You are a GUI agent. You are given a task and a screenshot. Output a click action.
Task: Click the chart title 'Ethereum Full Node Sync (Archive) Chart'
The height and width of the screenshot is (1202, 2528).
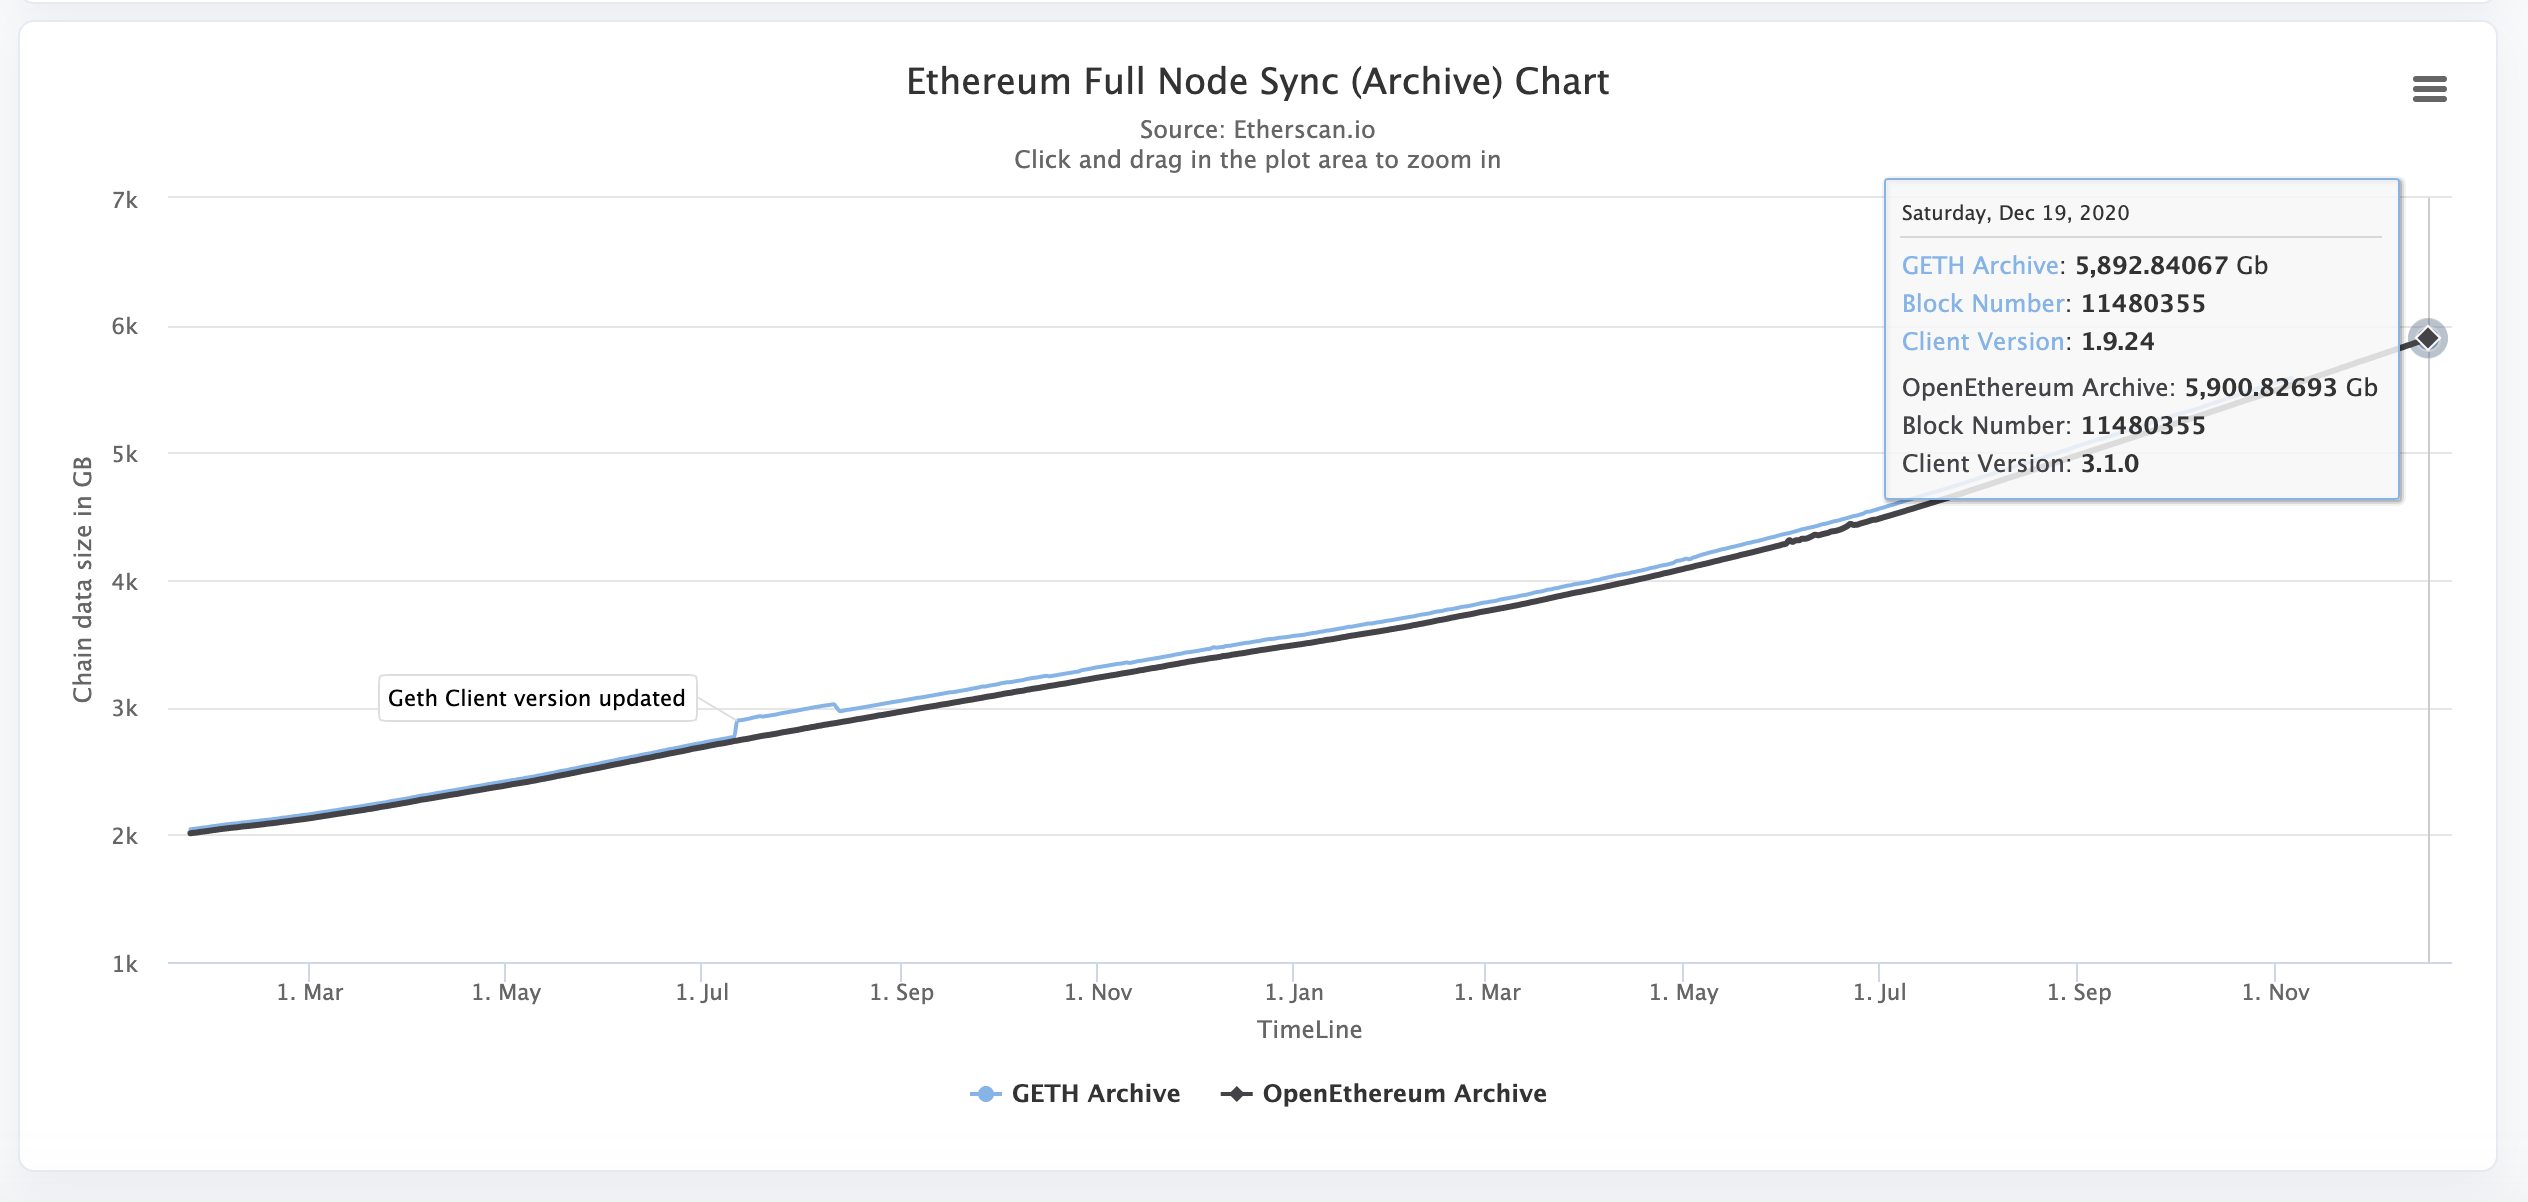click(1257, 81)
